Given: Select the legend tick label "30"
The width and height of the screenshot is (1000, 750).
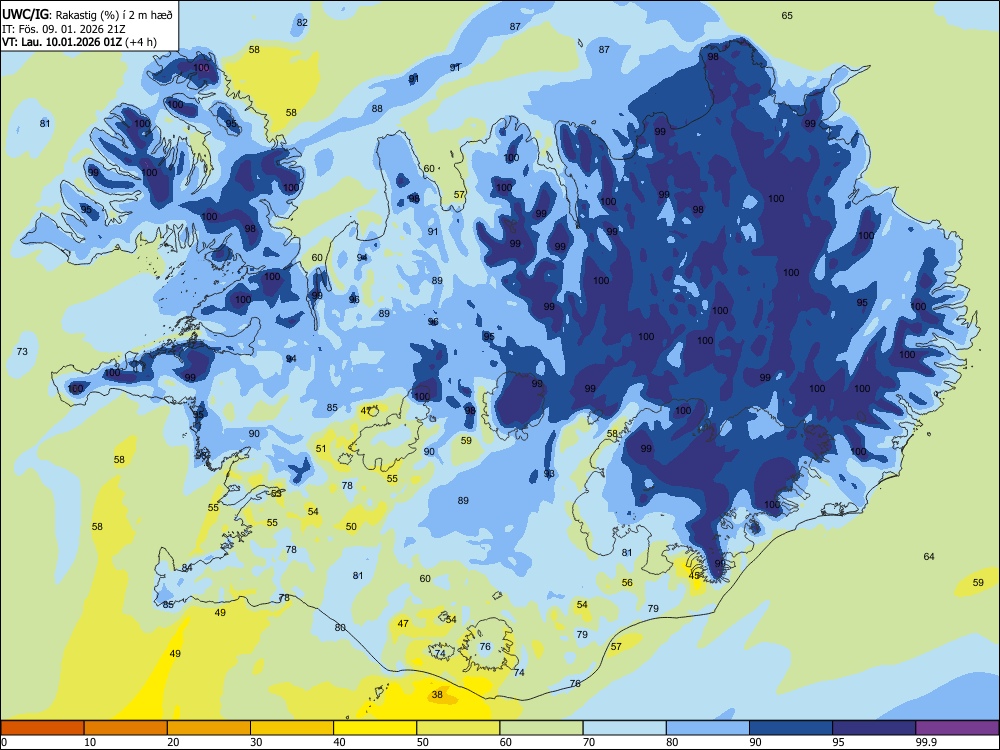Looking at the screenshot, I should point(256,742).
